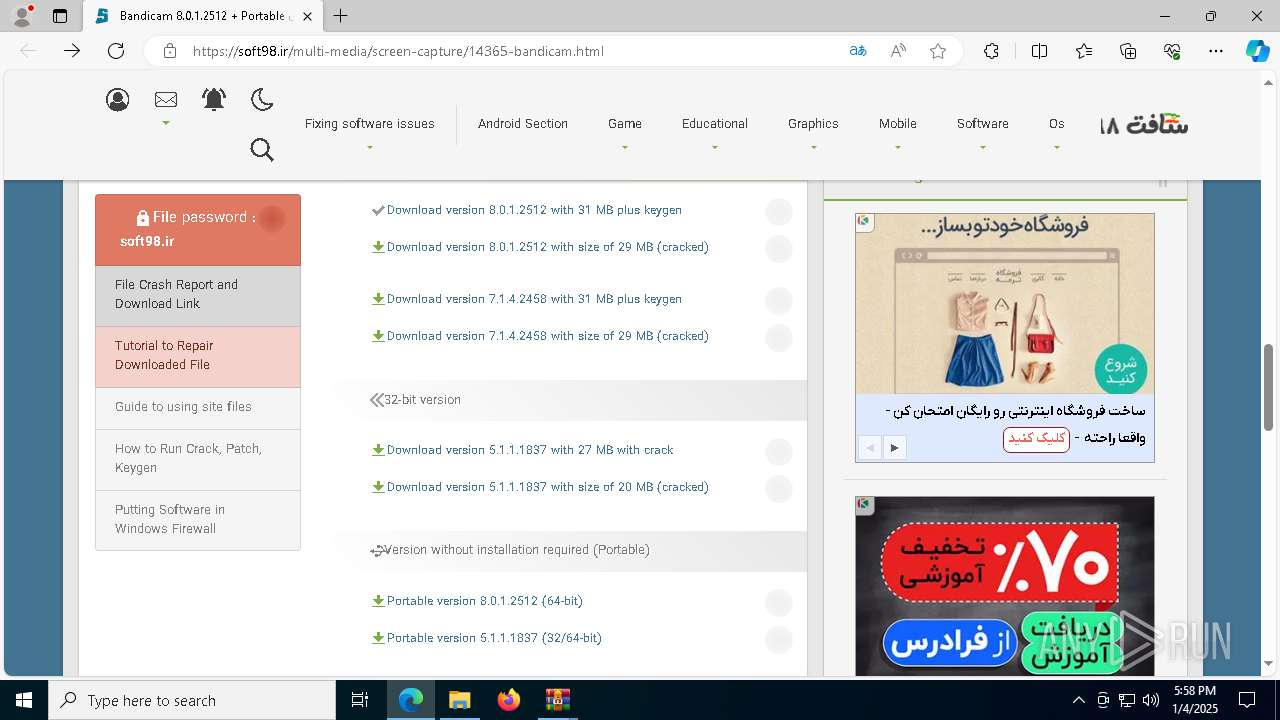The height and width of the screenshot is (720, 1280).
Task: Expand the Software menu
Action: (982, 124)
